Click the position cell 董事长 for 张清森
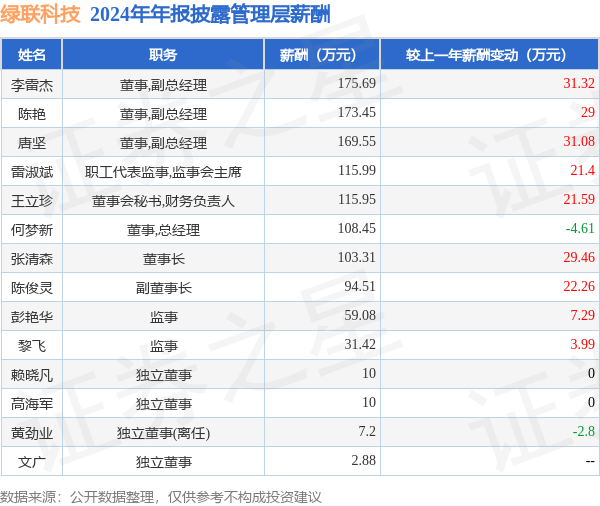The width and height of the screenshot is (600, 506). pos(163,259)
